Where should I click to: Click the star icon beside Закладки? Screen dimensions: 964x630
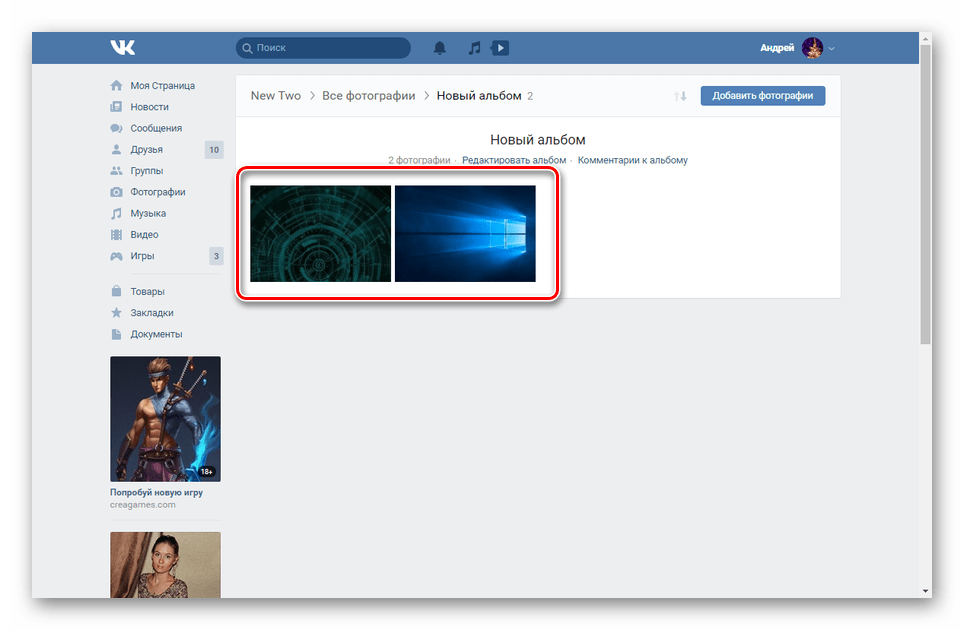coord(116,313)
